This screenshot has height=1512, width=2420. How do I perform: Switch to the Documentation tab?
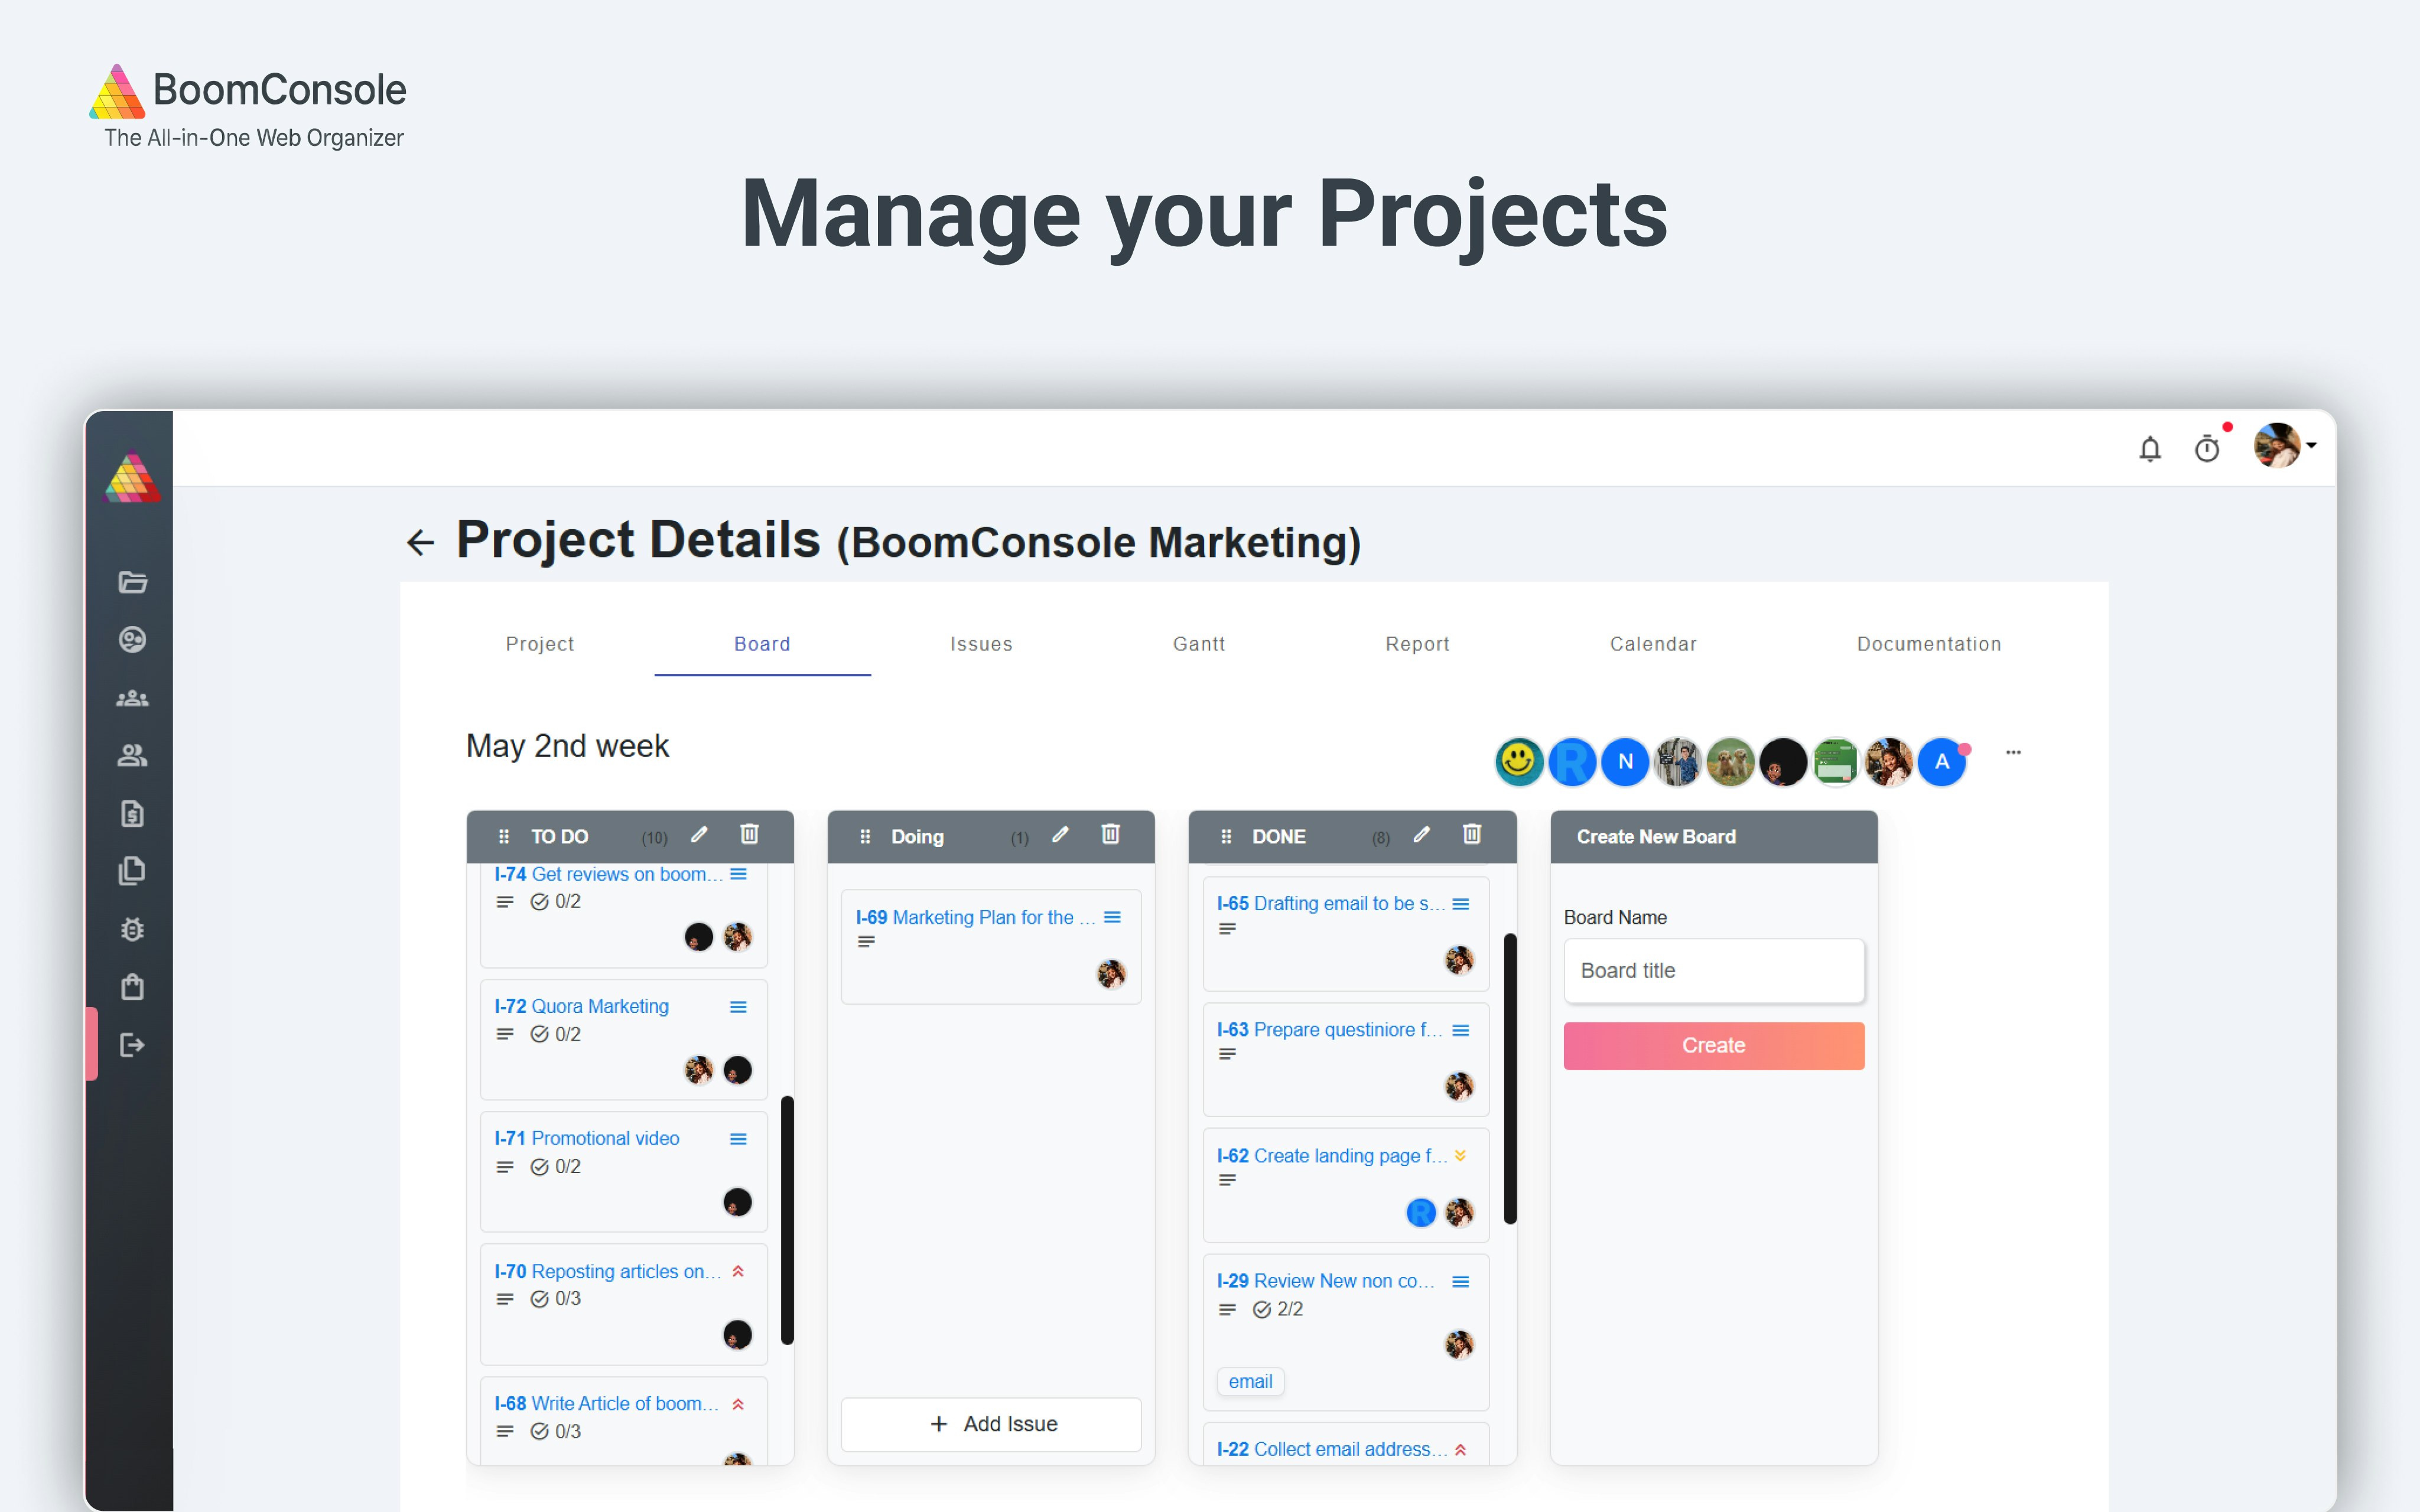coord(1929,644)
